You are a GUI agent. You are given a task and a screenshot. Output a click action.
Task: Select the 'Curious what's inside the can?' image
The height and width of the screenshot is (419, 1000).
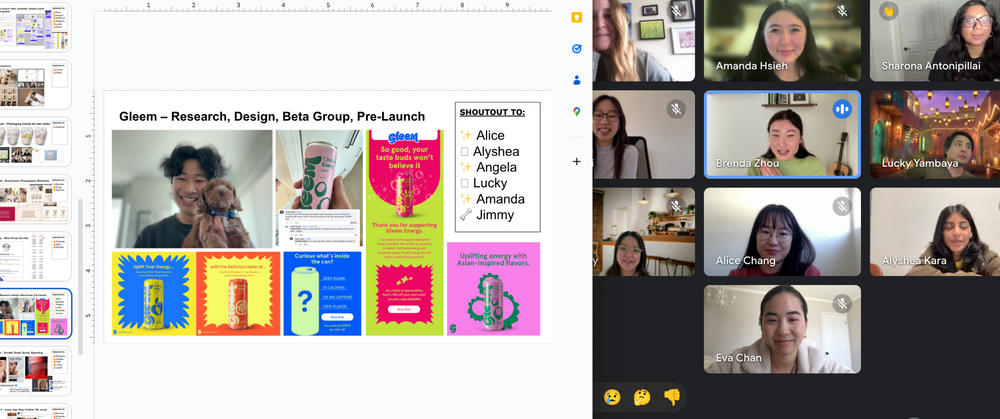(x=322, y=293)
